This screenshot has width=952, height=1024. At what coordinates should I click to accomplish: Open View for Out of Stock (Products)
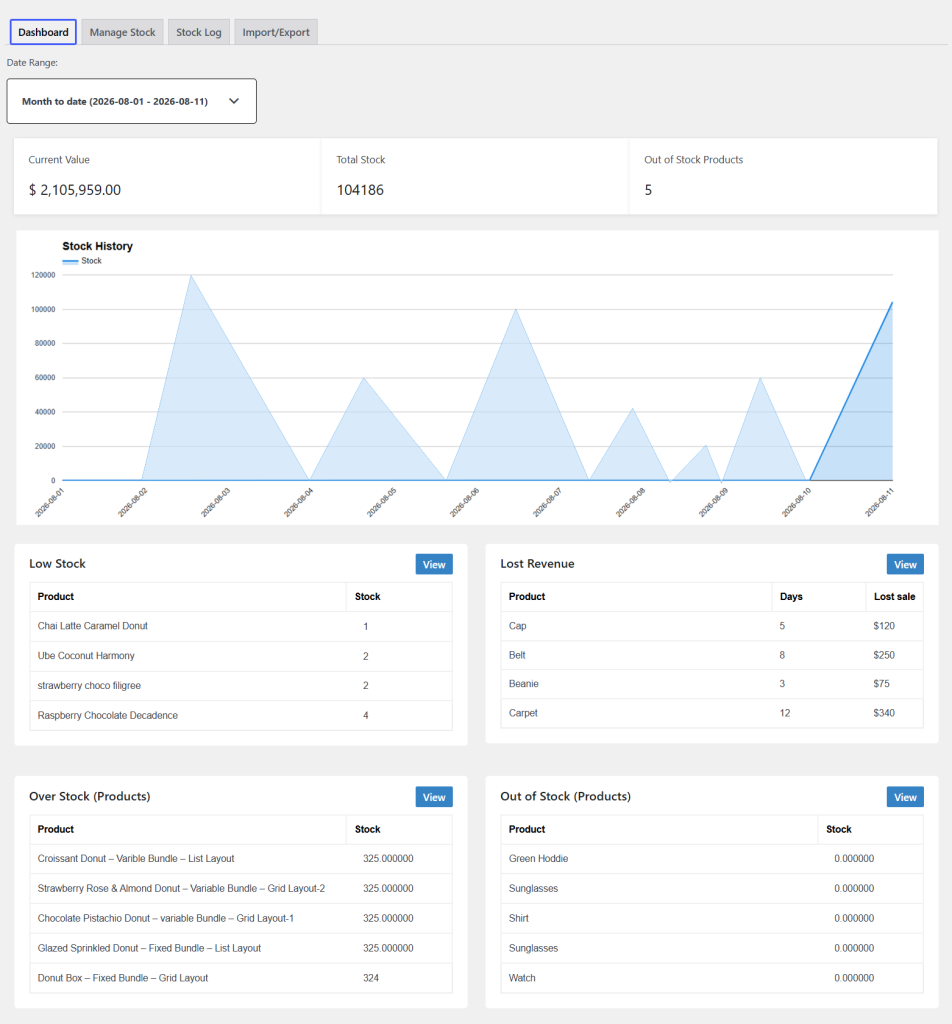coord(905,797)
